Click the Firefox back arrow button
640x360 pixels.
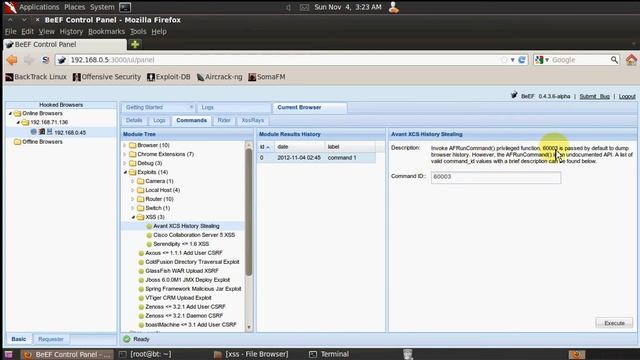click(x=12, y=60)
